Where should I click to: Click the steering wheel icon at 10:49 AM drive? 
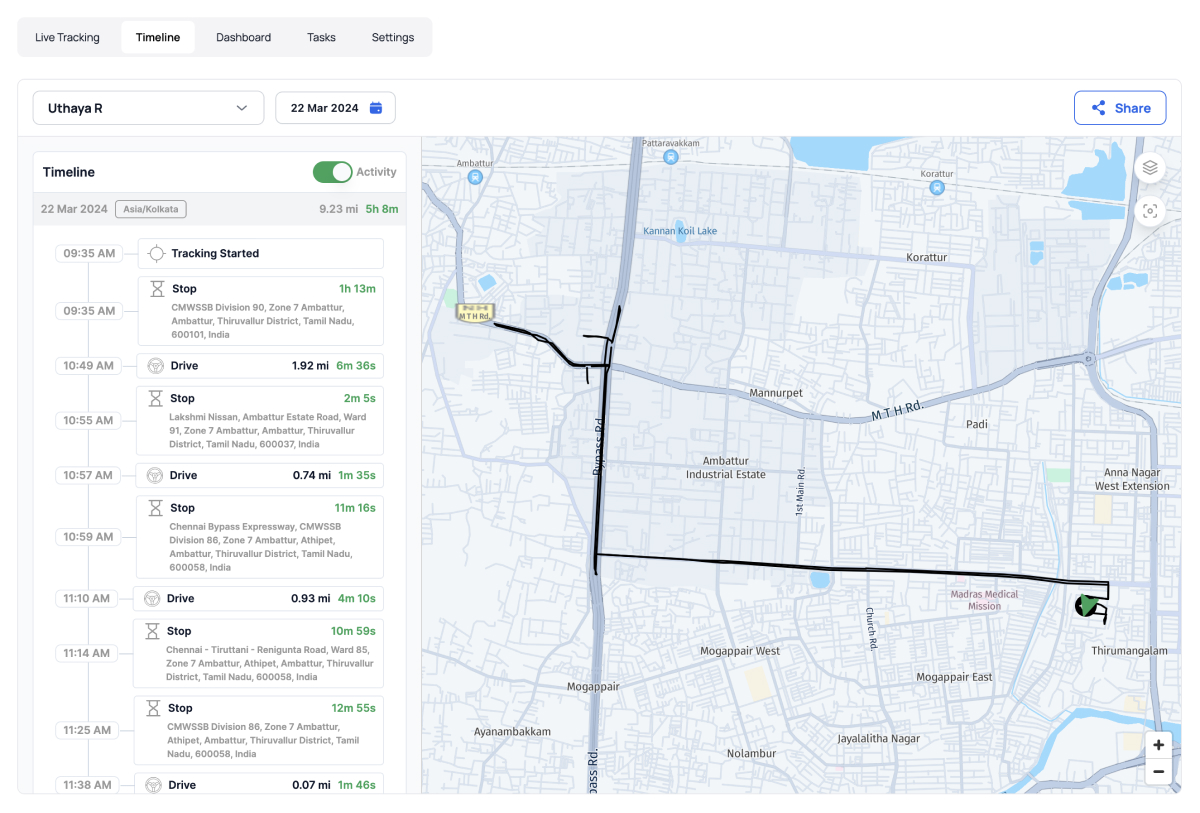[x=156, y=366]
